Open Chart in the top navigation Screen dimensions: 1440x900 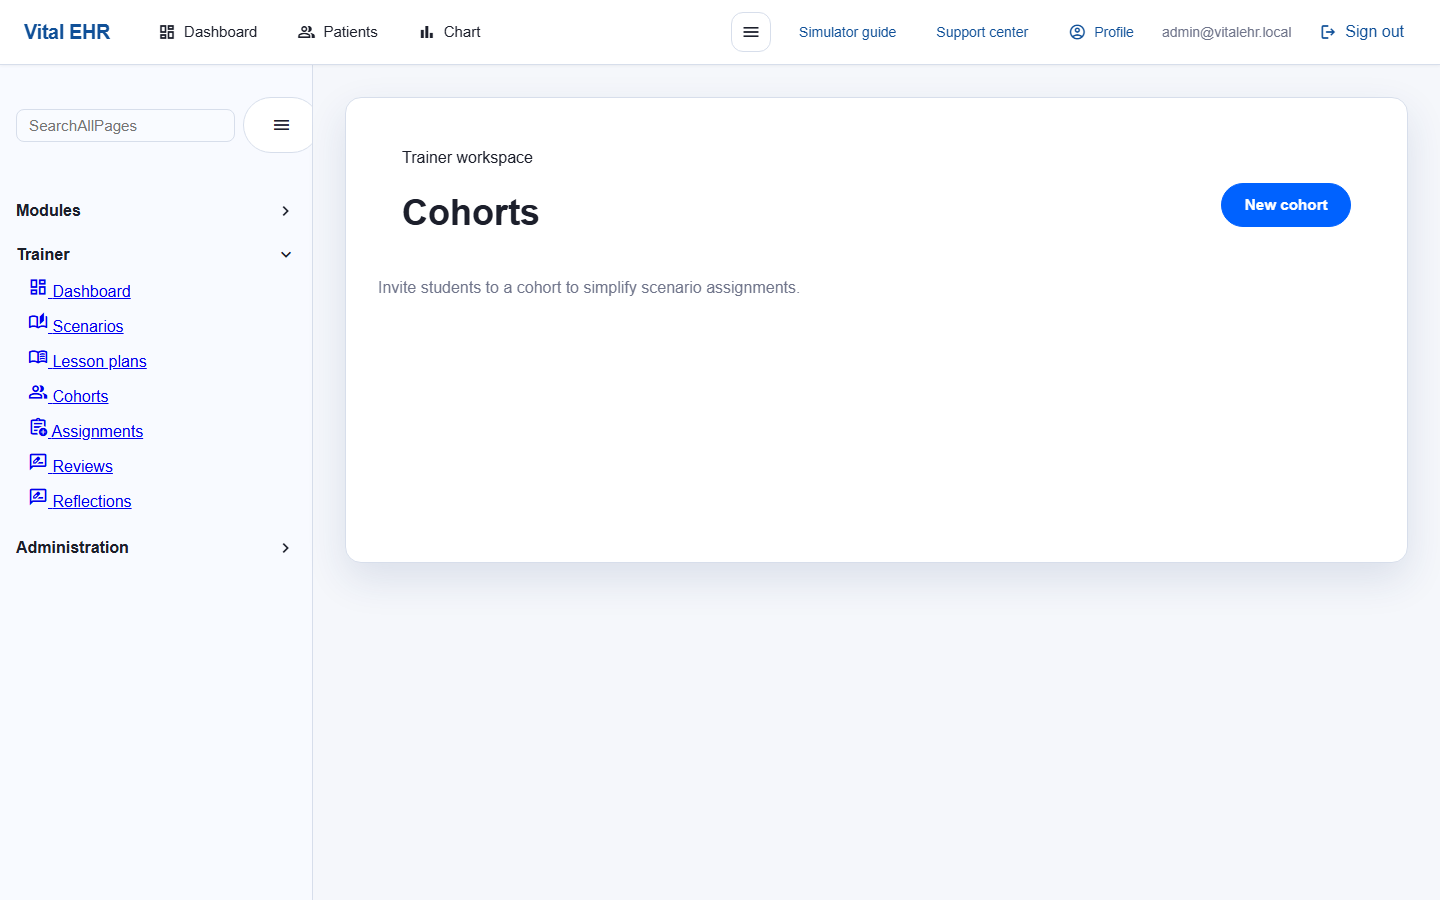(x=450, y=32)
